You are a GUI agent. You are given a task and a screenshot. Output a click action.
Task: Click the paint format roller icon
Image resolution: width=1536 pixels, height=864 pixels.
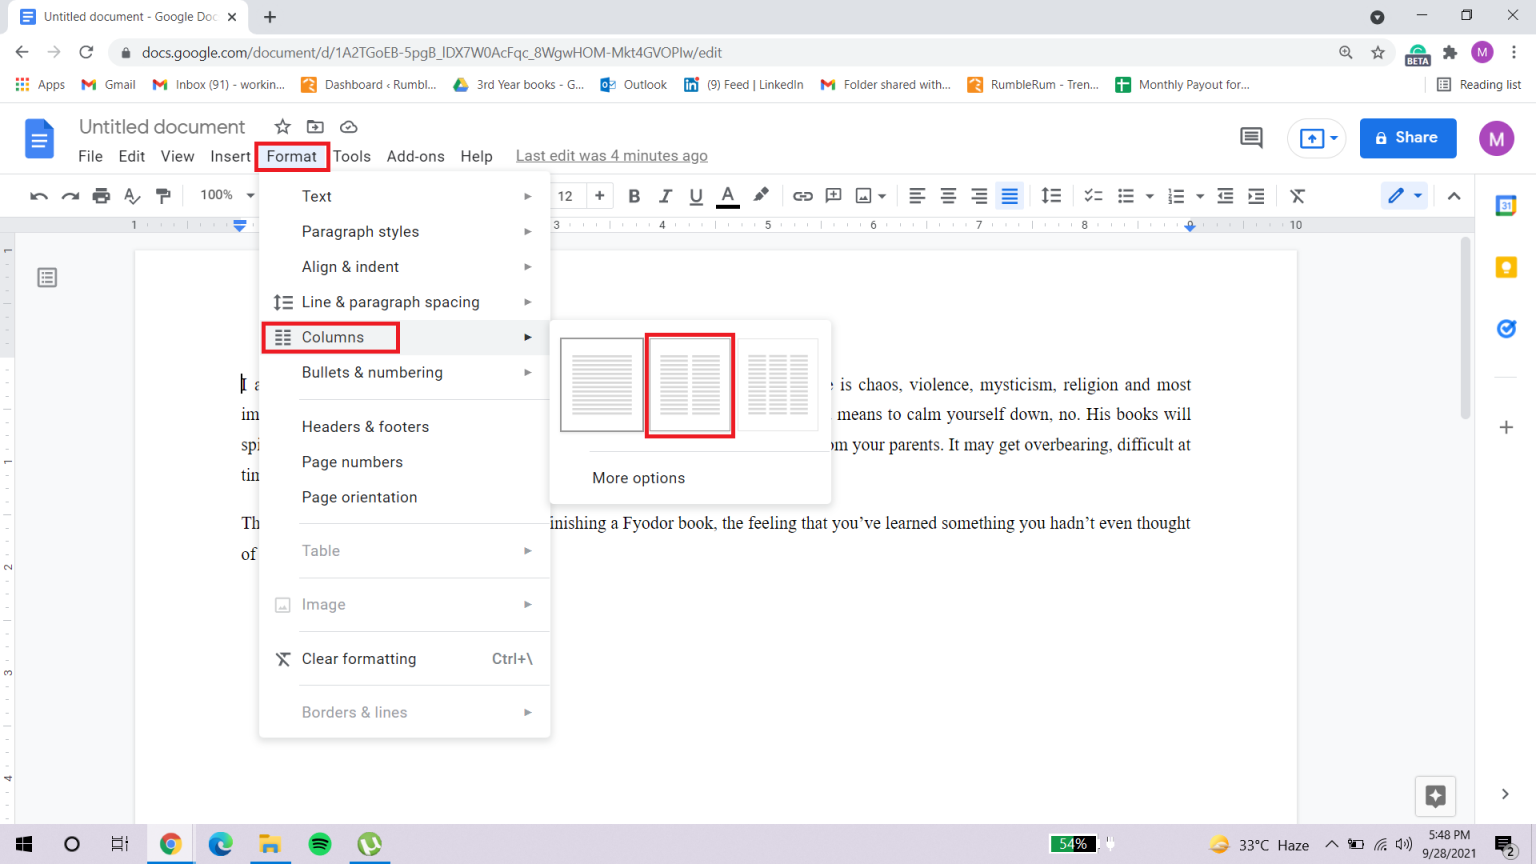click(164, 196)
